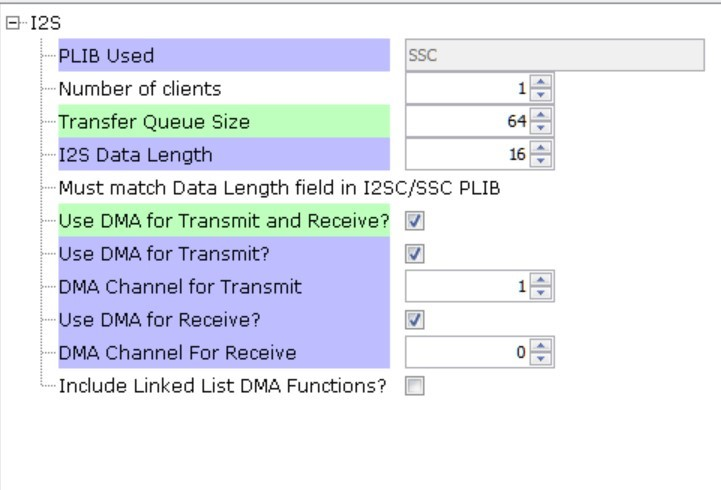Toggle Use DMA for Receive checkbox

click(414, 320)
